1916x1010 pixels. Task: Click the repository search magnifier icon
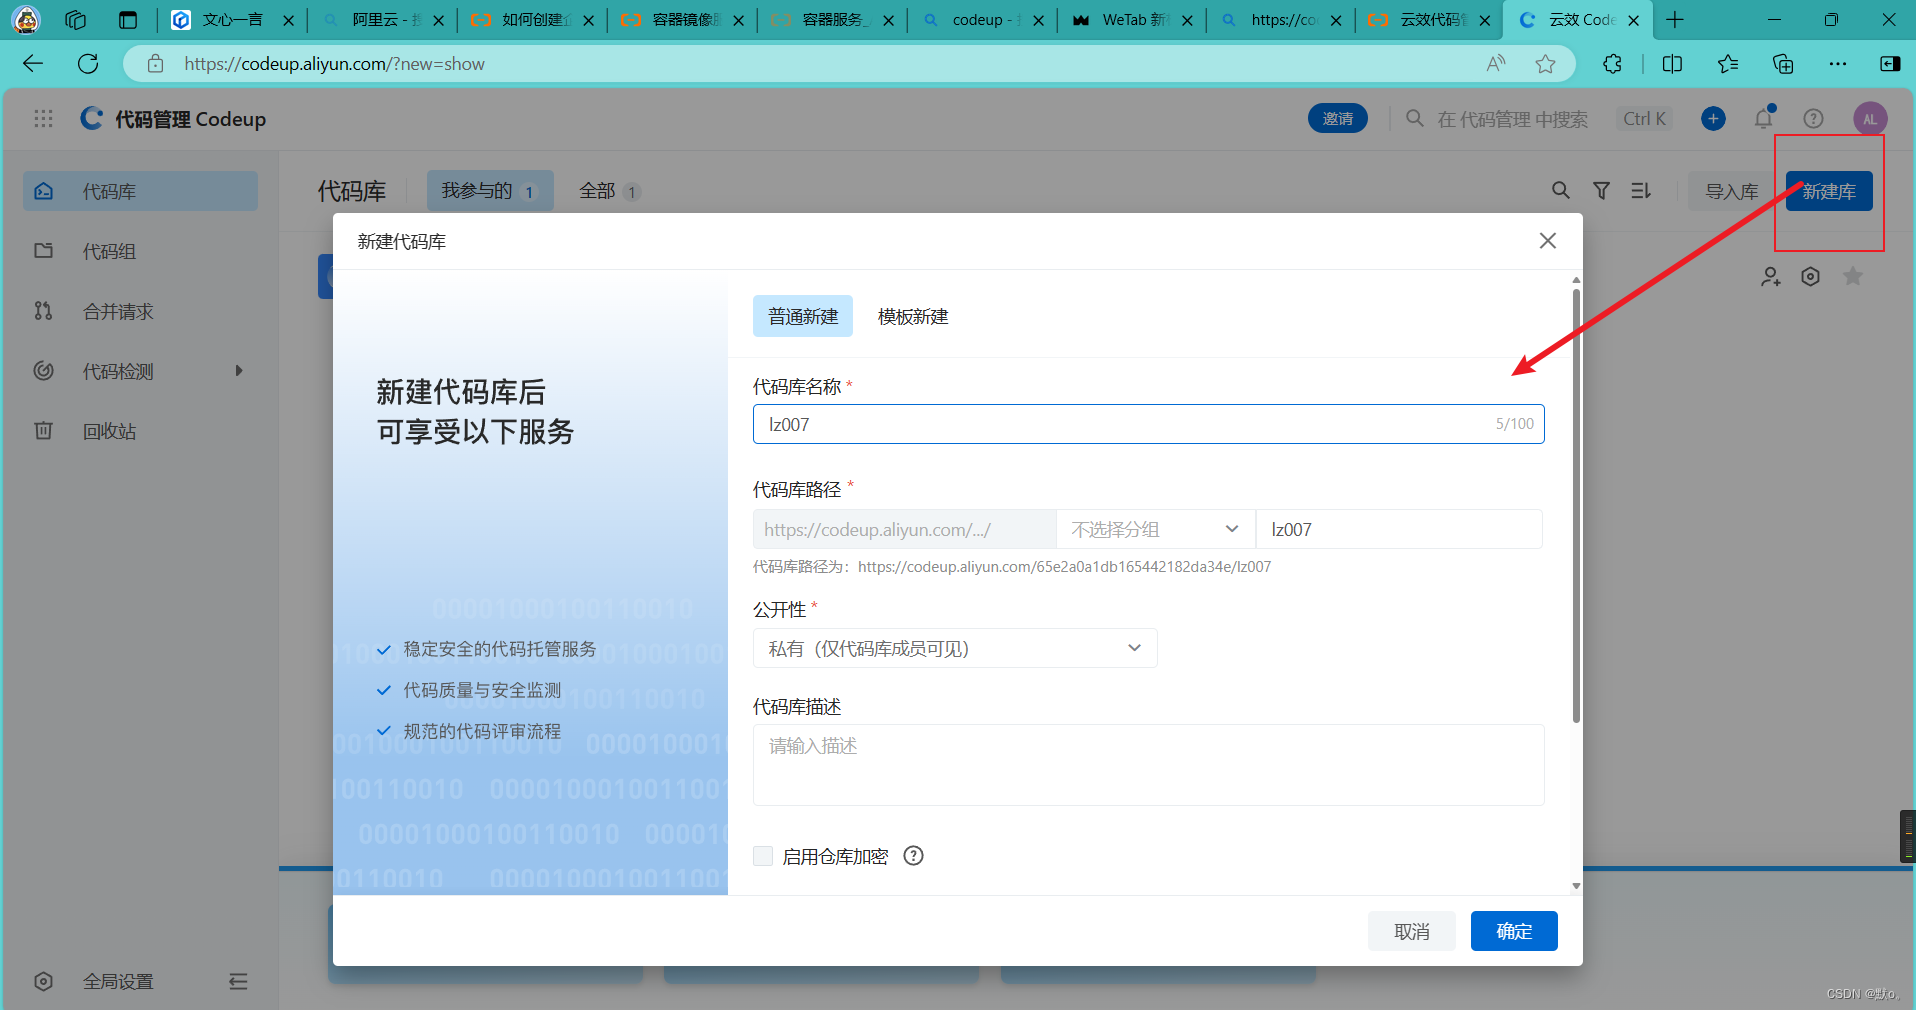[x=1560, y=191]
